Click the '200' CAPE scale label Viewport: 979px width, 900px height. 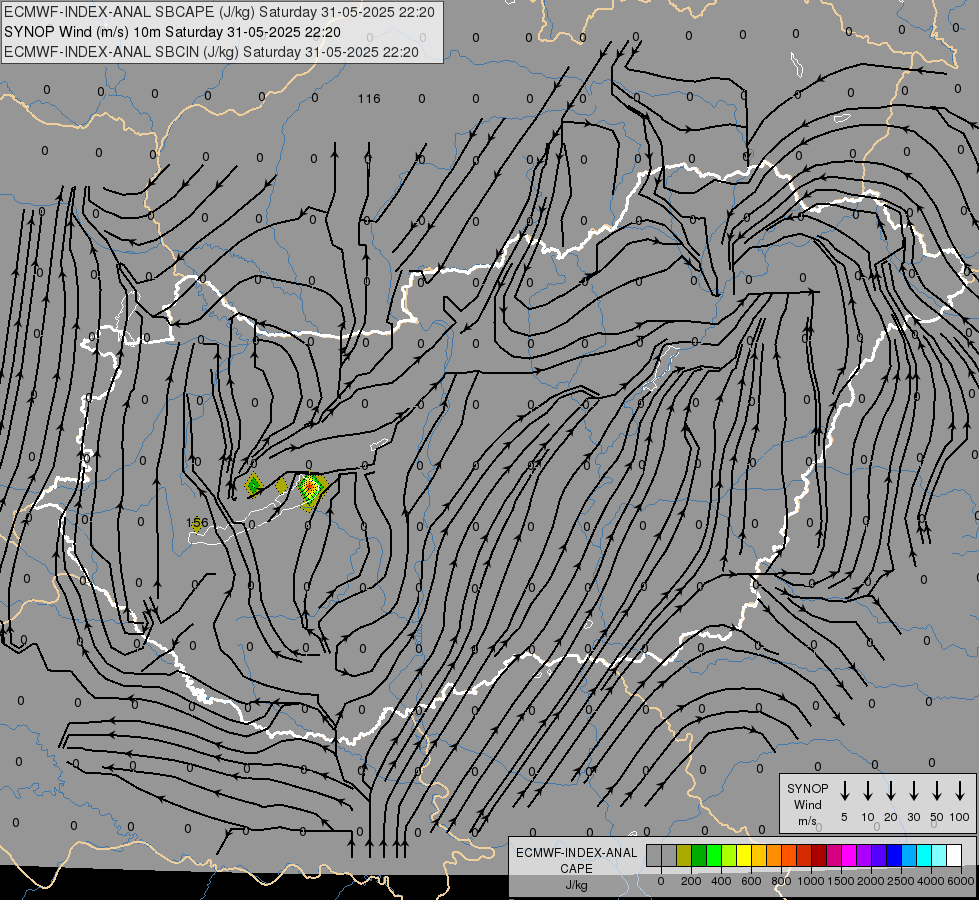[691, 881]
